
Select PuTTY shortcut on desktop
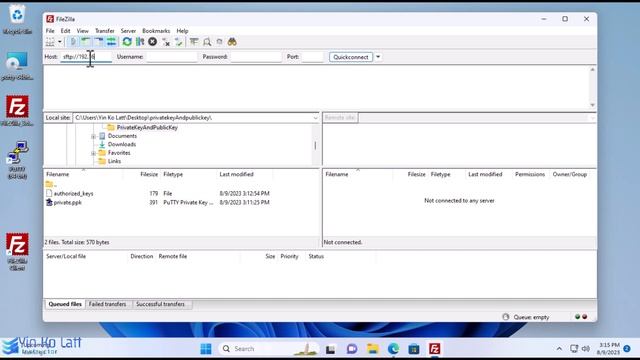tap(17, 160)
